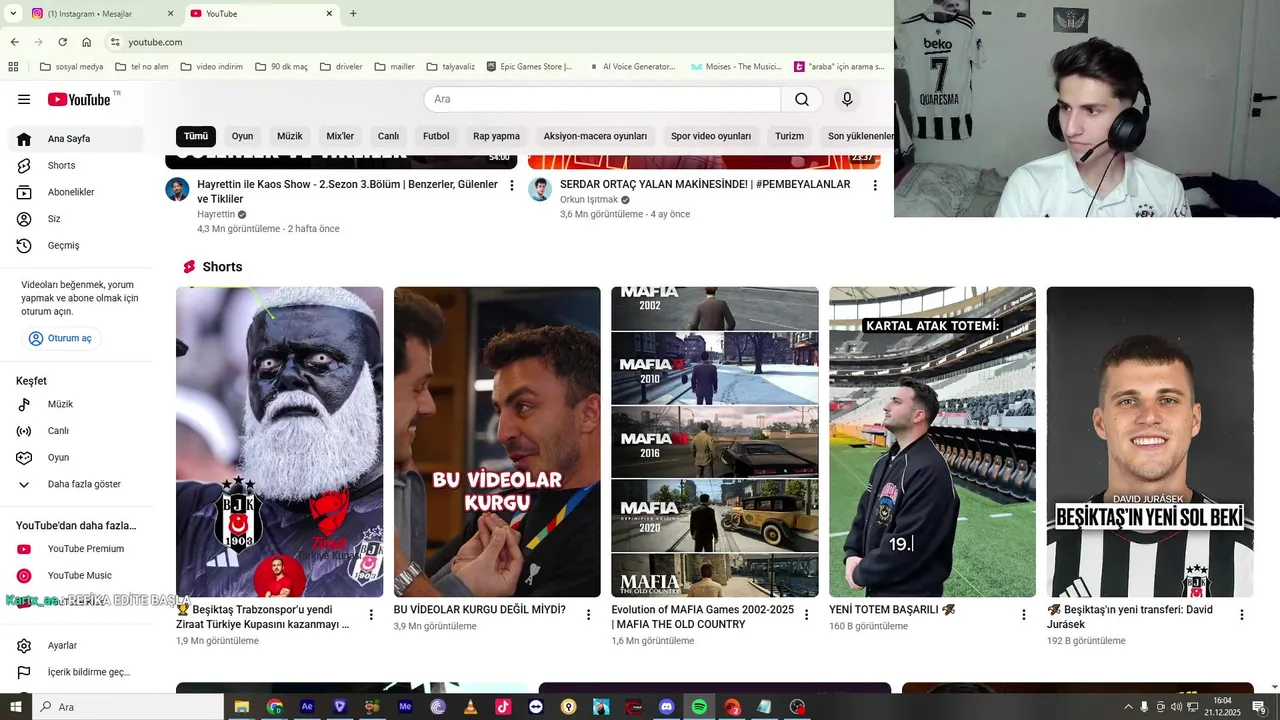Select the Futbol filter chip
This screenshot has width=1280, height=720.
tap(436, 136)
